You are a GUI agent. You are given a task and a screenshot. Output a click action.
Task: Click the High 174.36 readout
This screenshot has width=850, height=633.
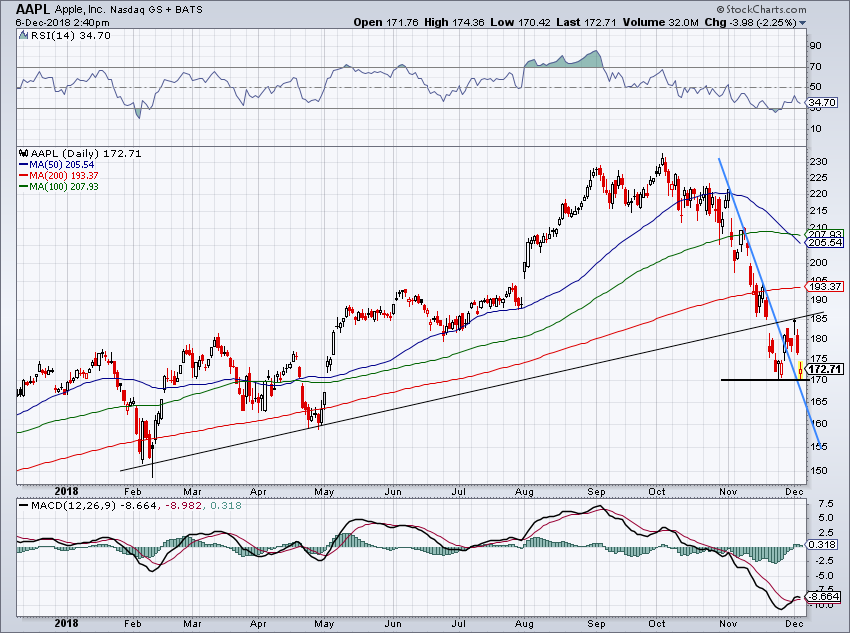point(454,22)
